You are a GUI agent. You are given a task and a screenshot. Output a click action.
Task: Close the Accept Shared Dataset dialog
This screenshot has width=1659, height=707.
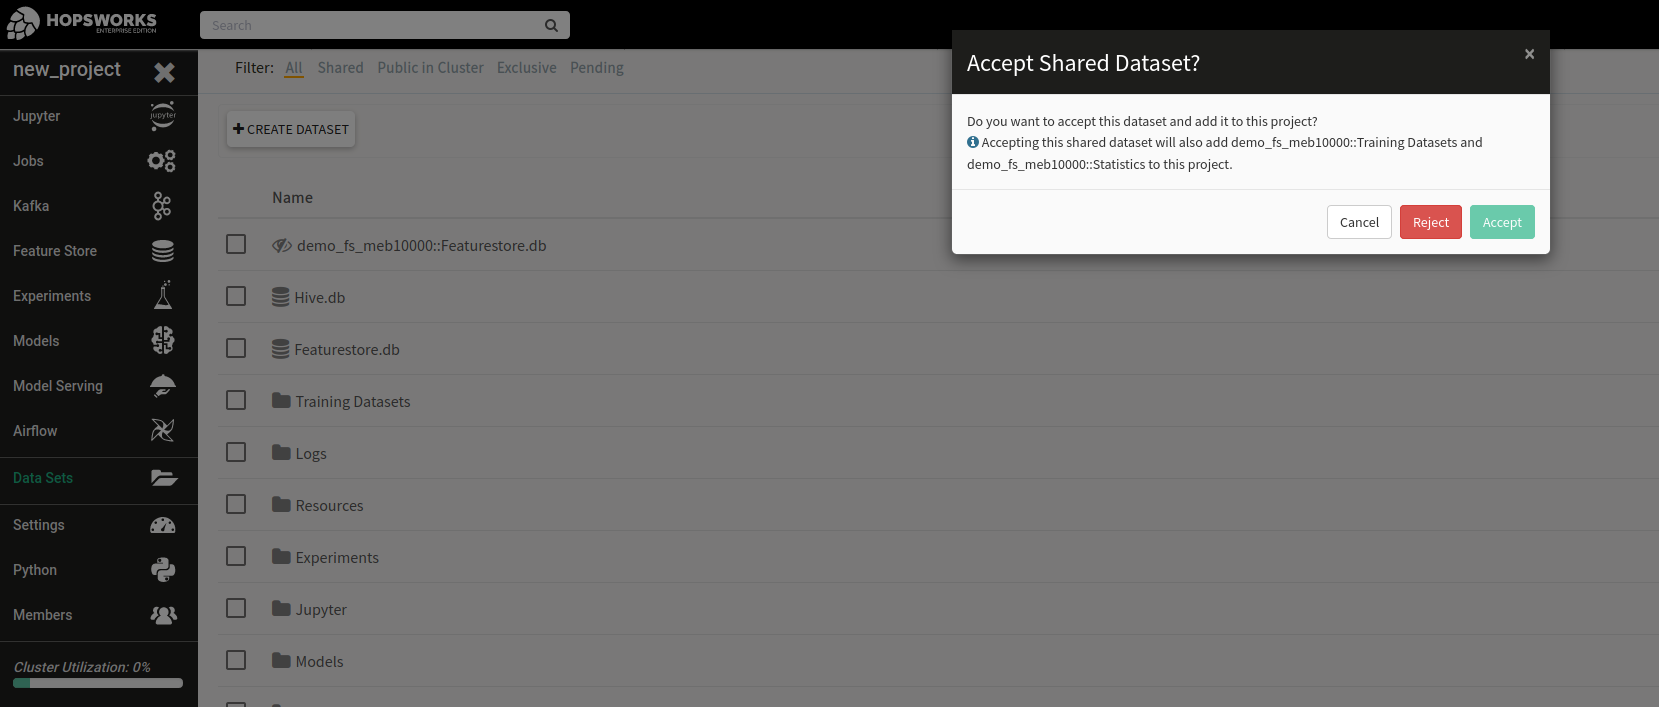pos(1529,54)
